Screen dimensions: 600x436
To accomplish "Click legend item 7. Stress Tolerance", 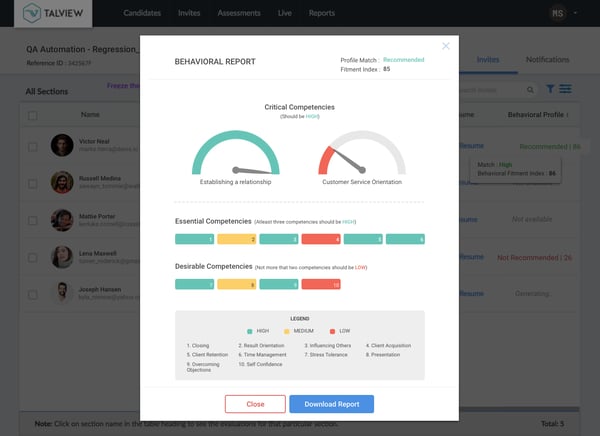I will tap(326, 355).
